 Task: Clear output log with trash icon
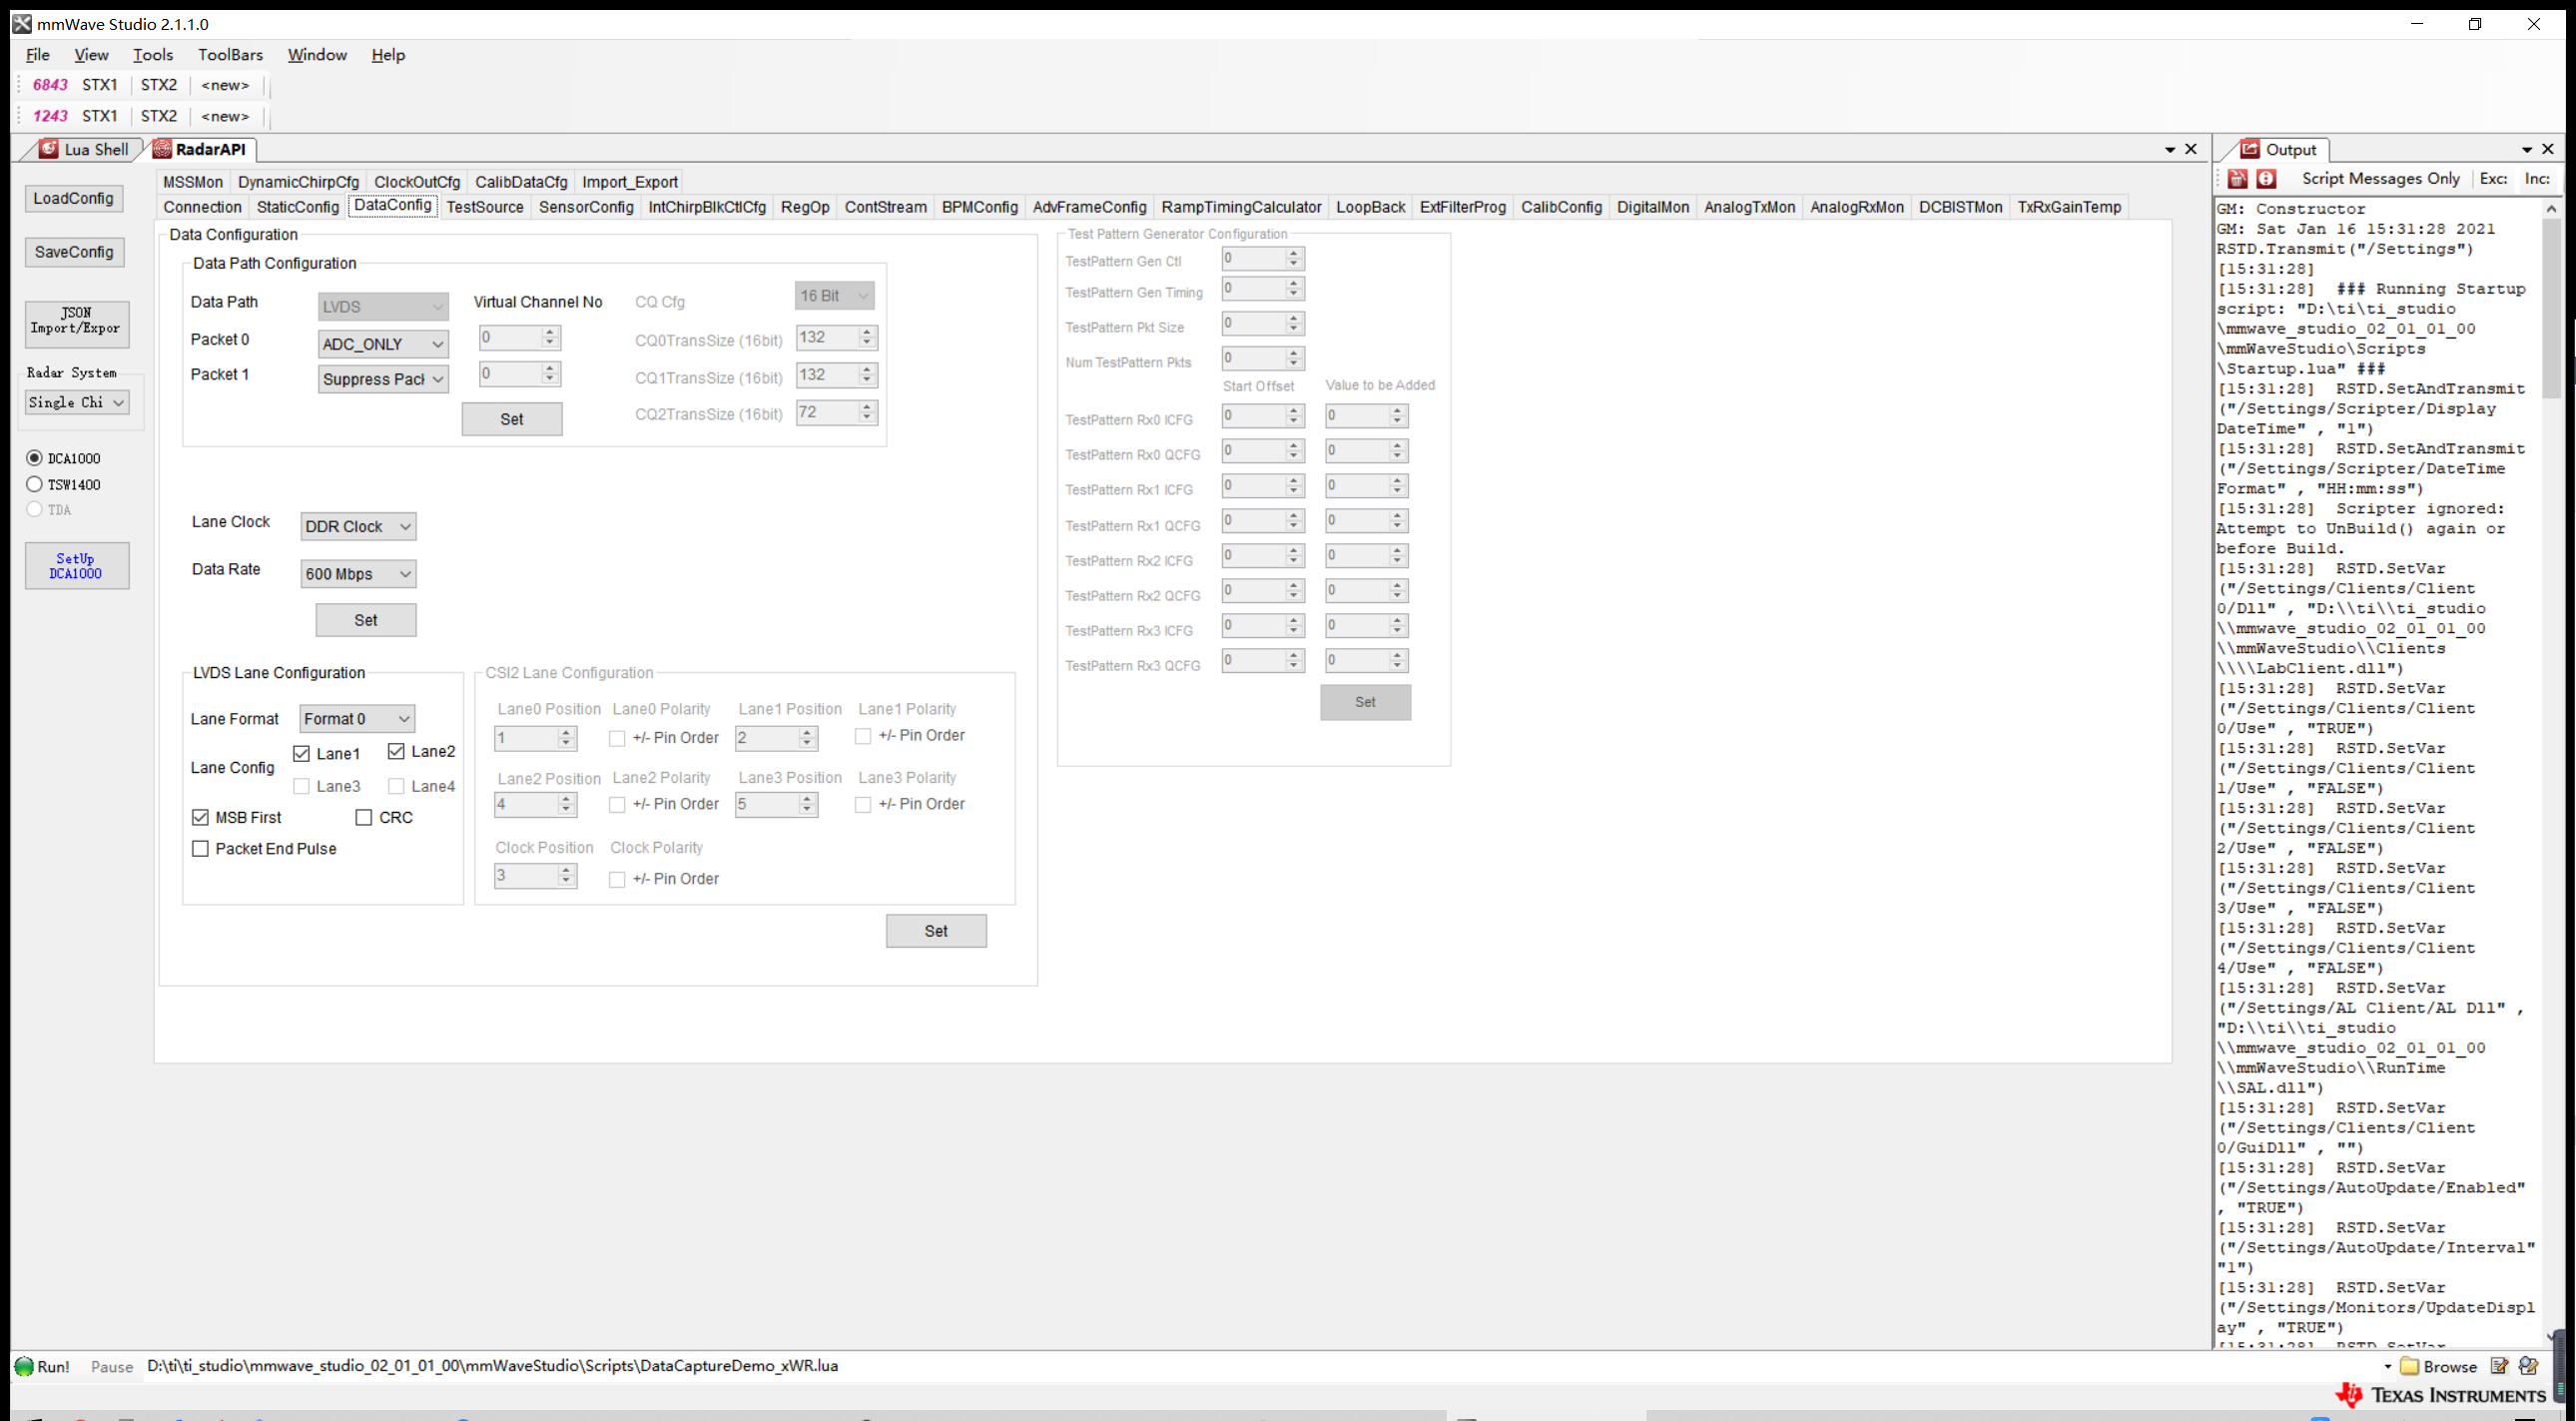[x=2238, y=179]
